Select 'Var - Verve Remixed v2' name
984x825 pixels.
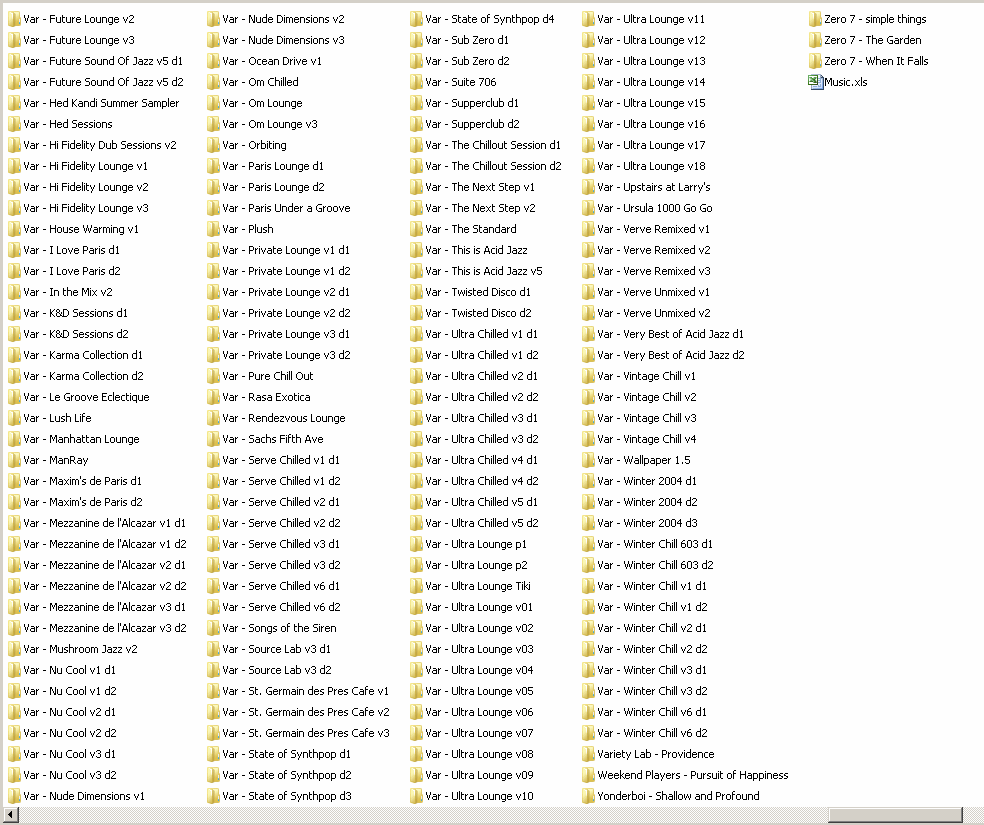tap(654, 250)
